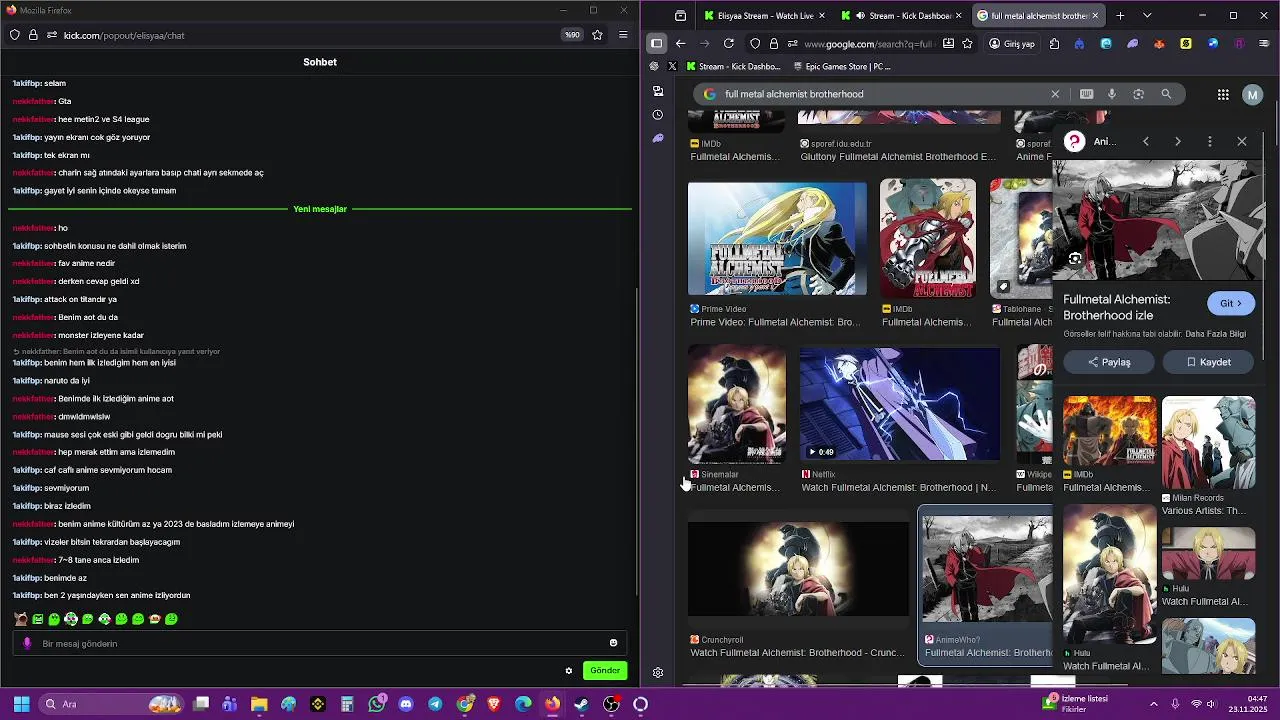This screenshot has width=1280, height=720.
Task: Show next image in preview panel
Action: point(1178,142)
